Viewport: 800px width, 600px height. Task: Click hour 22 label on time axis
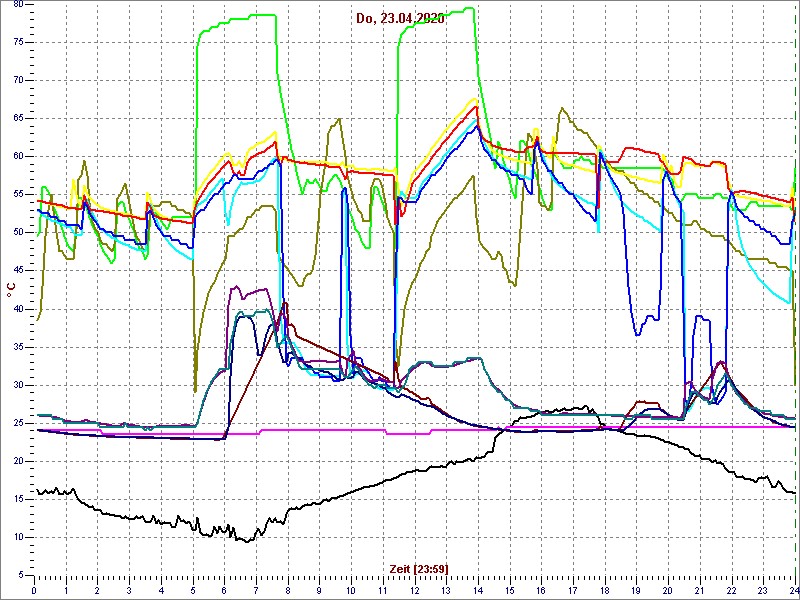730,590
